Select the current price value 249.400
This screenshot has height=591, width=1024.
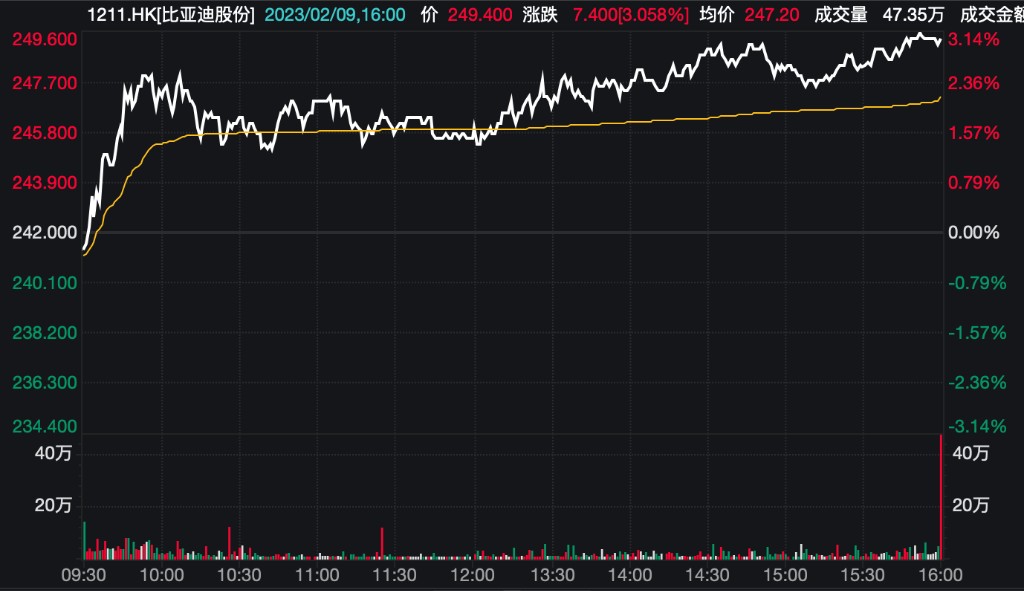pos(482,15)
